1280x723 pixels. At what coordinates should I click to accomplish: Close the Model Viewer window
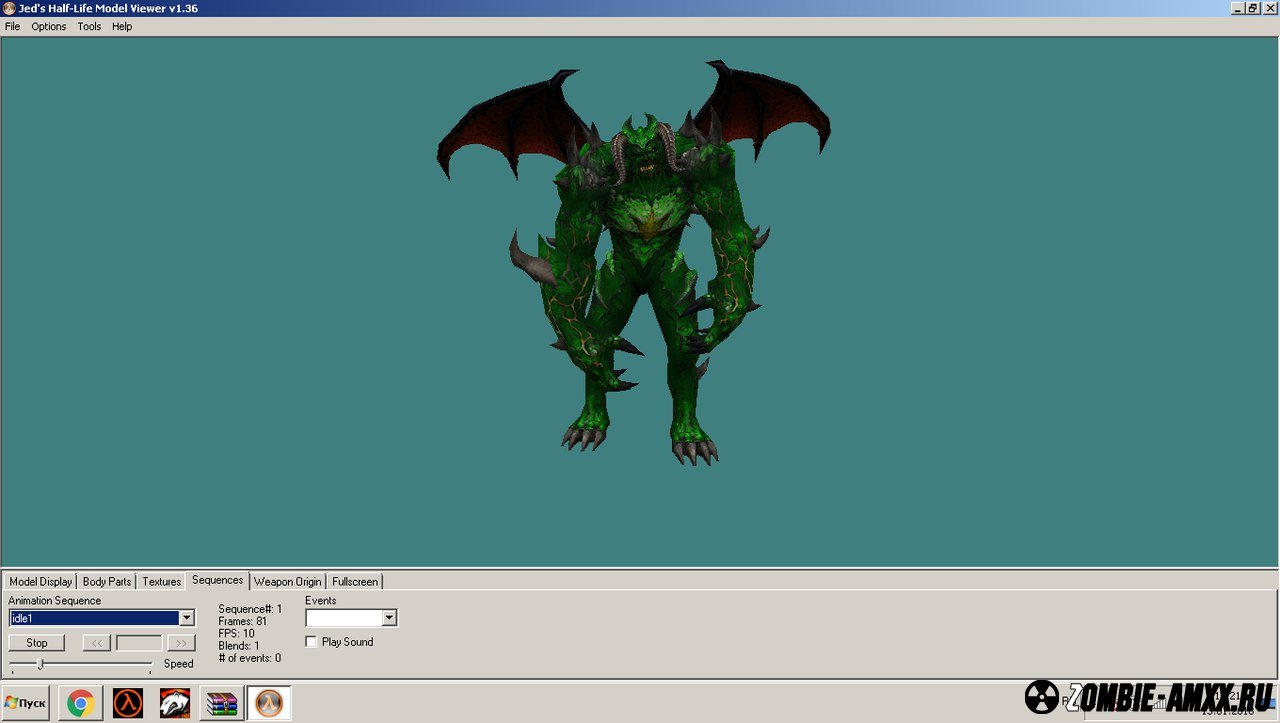click(x=1271, y=8)
